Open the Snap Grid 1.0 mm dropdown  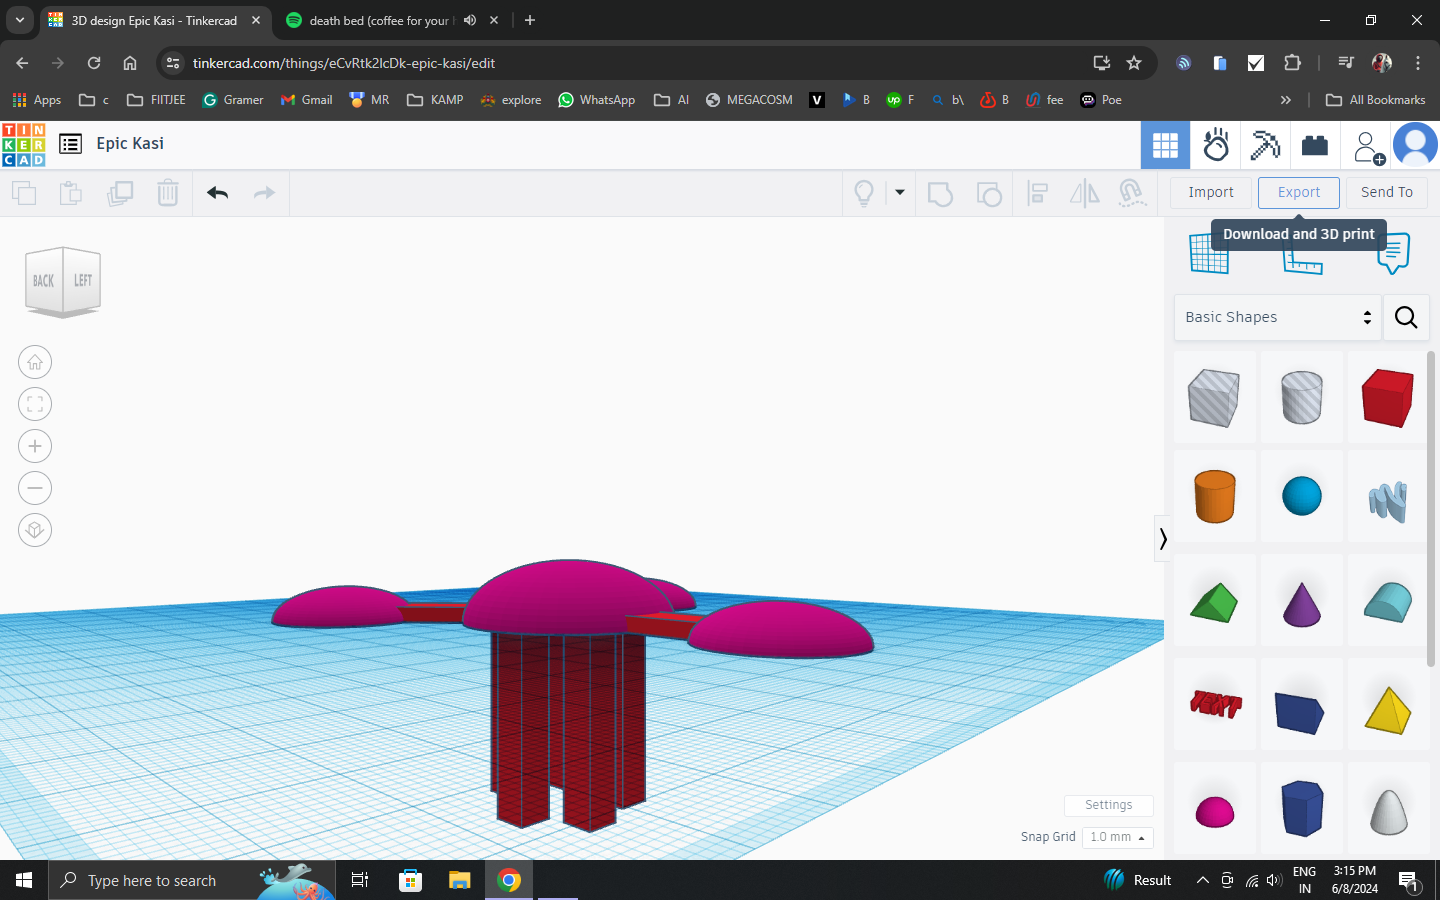tap(1117, 837)
